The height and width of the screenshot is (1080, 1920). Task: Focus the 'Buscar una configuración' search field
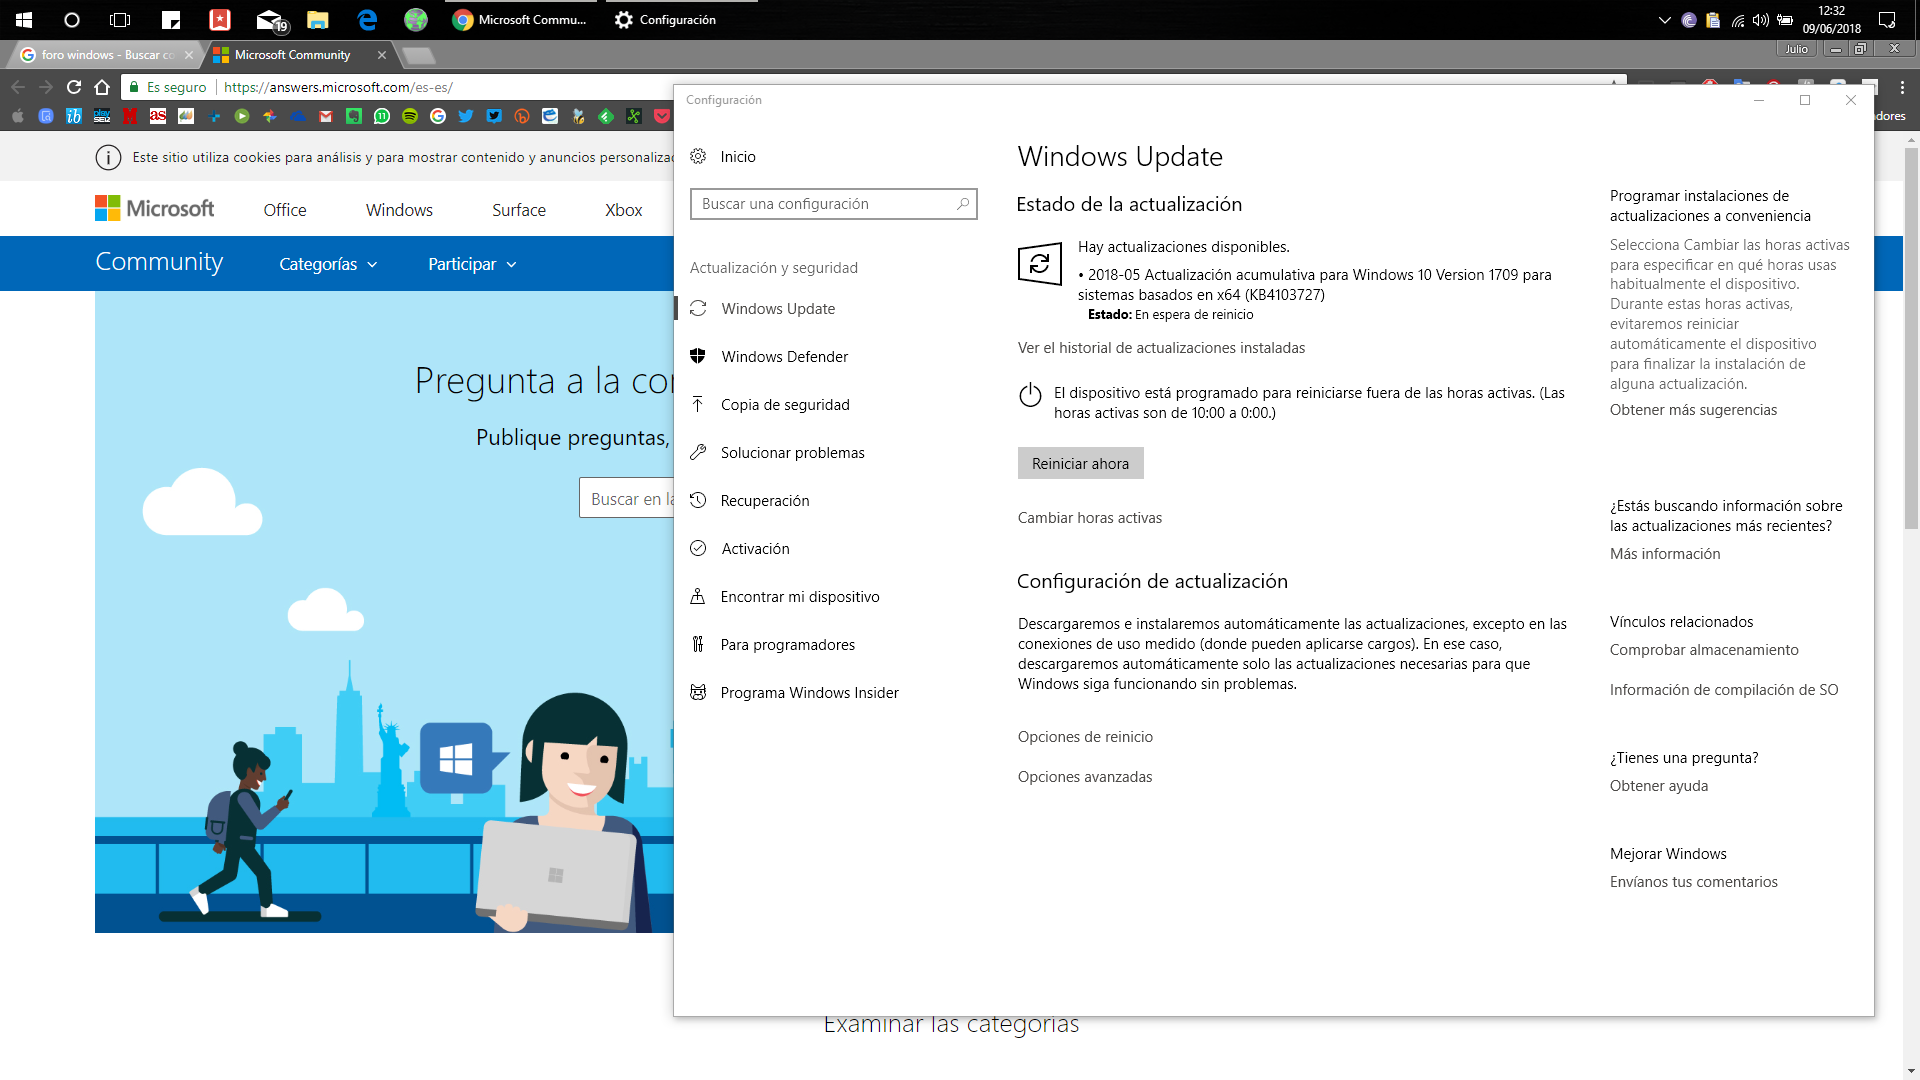click(833, 204)
